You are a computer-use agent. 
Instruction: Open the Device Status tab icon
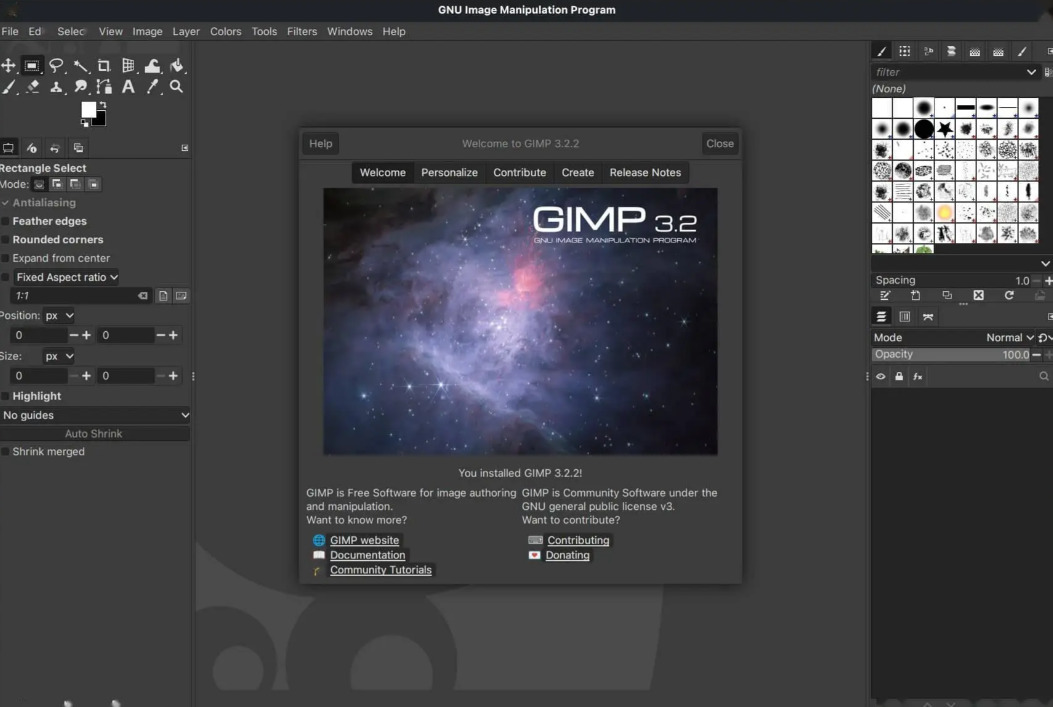point(32,148)
